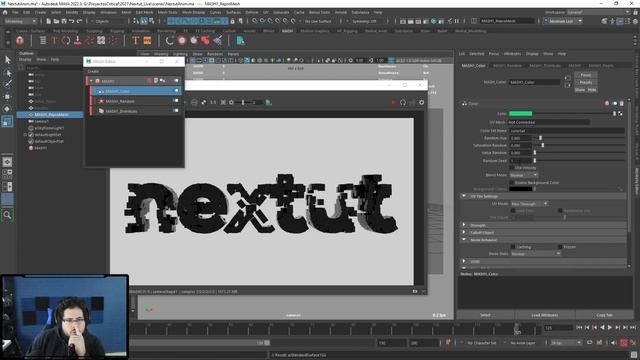Open the Modeling menu set dropdown
Image resolution: width=640 pixels, height=360 pixels.
(x=20, y=21)
